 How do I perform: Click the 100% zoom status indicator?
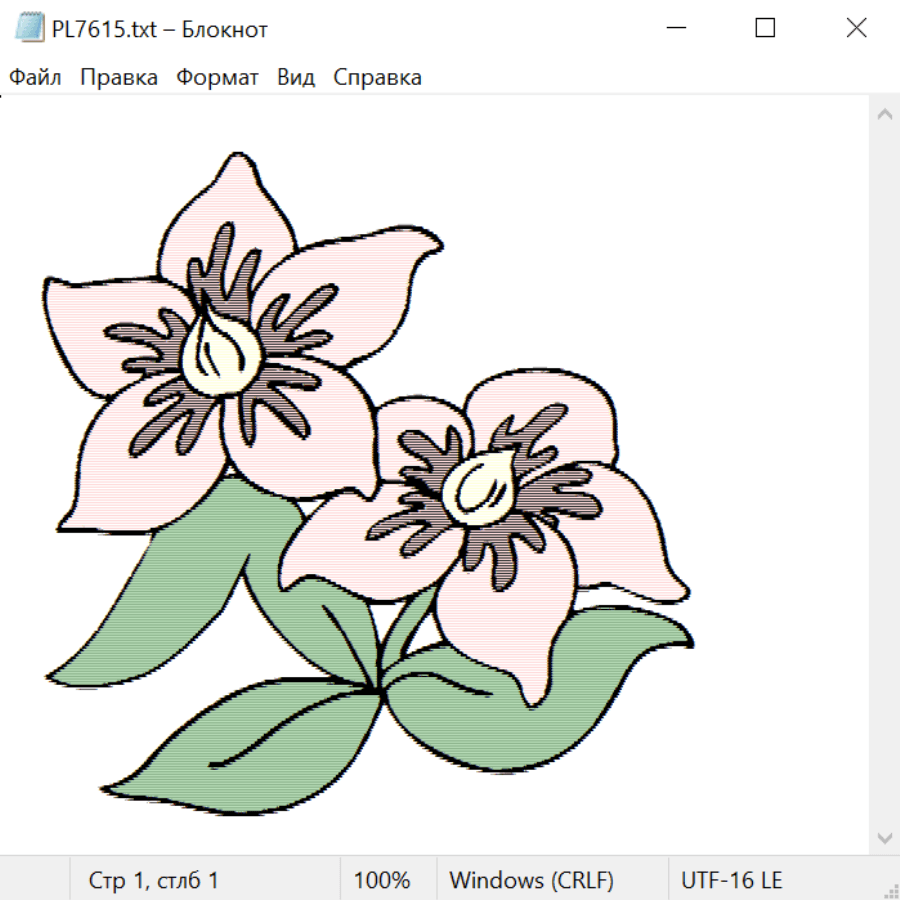click(382, 881)
